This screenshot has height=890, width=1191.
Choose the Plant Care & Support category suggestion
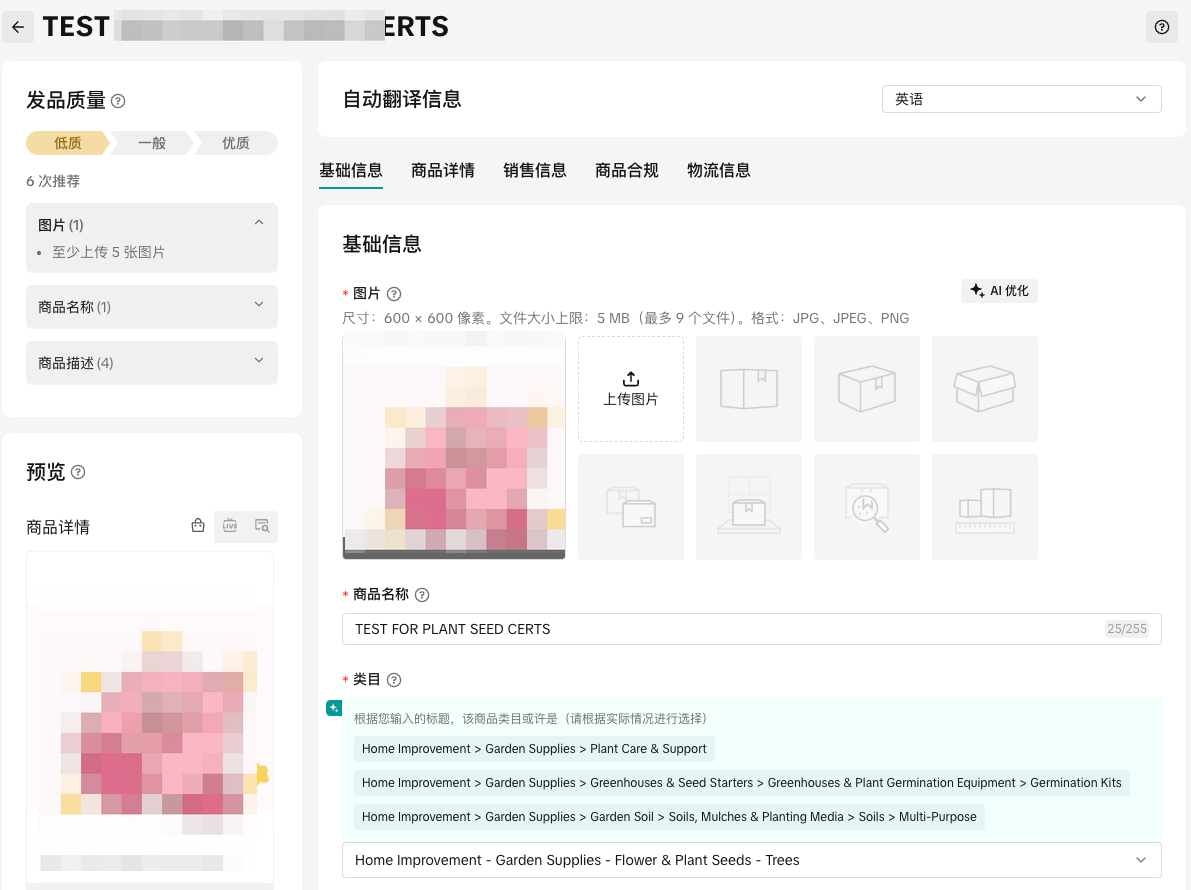click(x=534, y=749)
